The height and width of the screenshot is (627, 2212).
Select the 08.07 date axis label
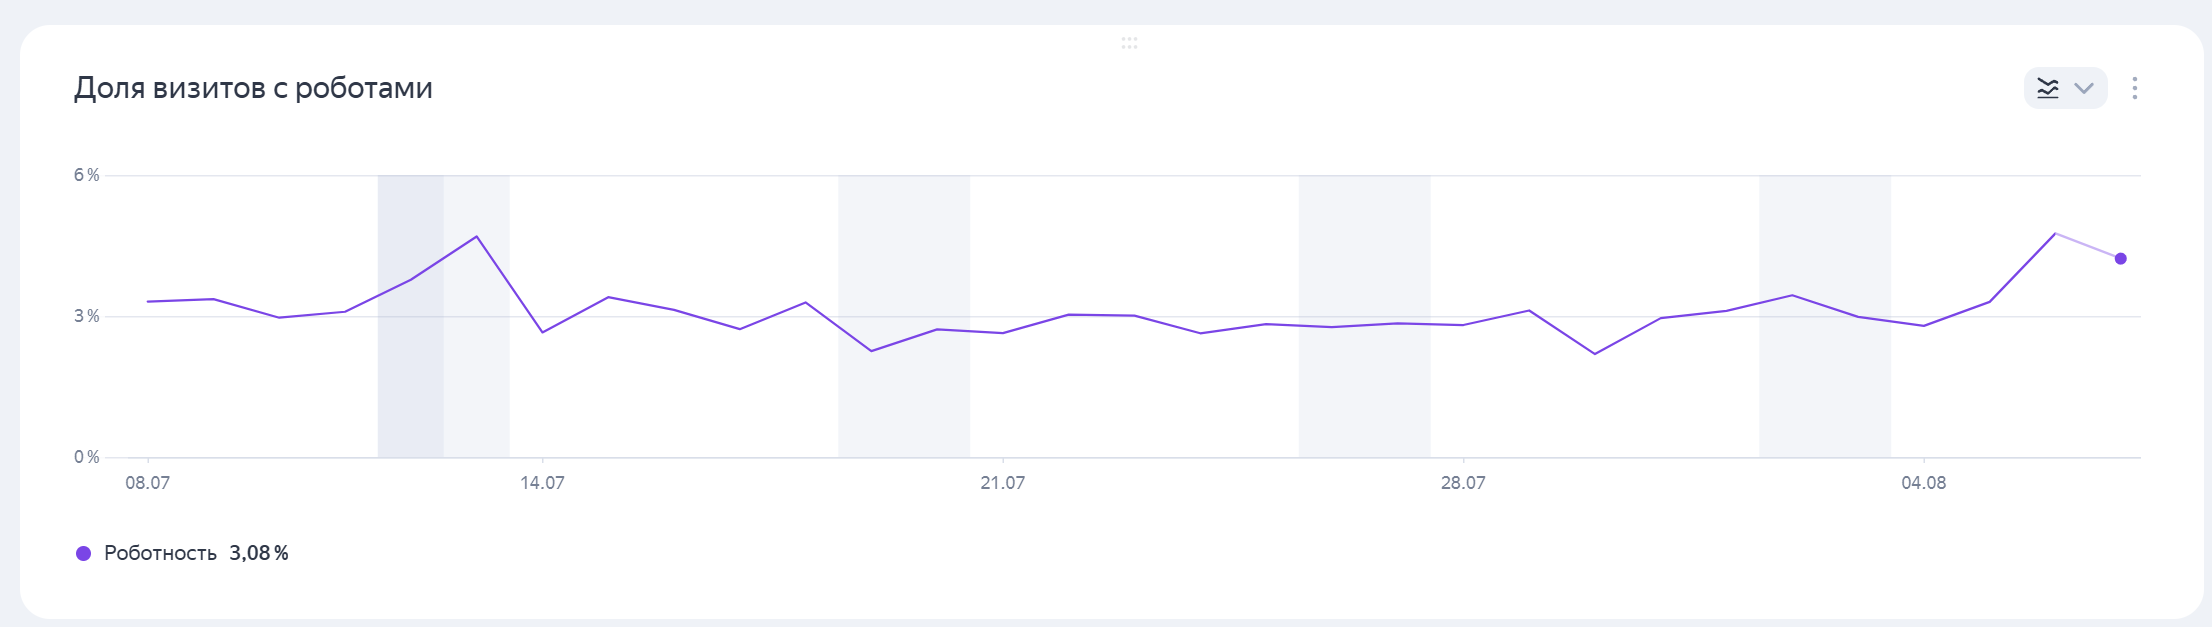click(x=147, y=483)
